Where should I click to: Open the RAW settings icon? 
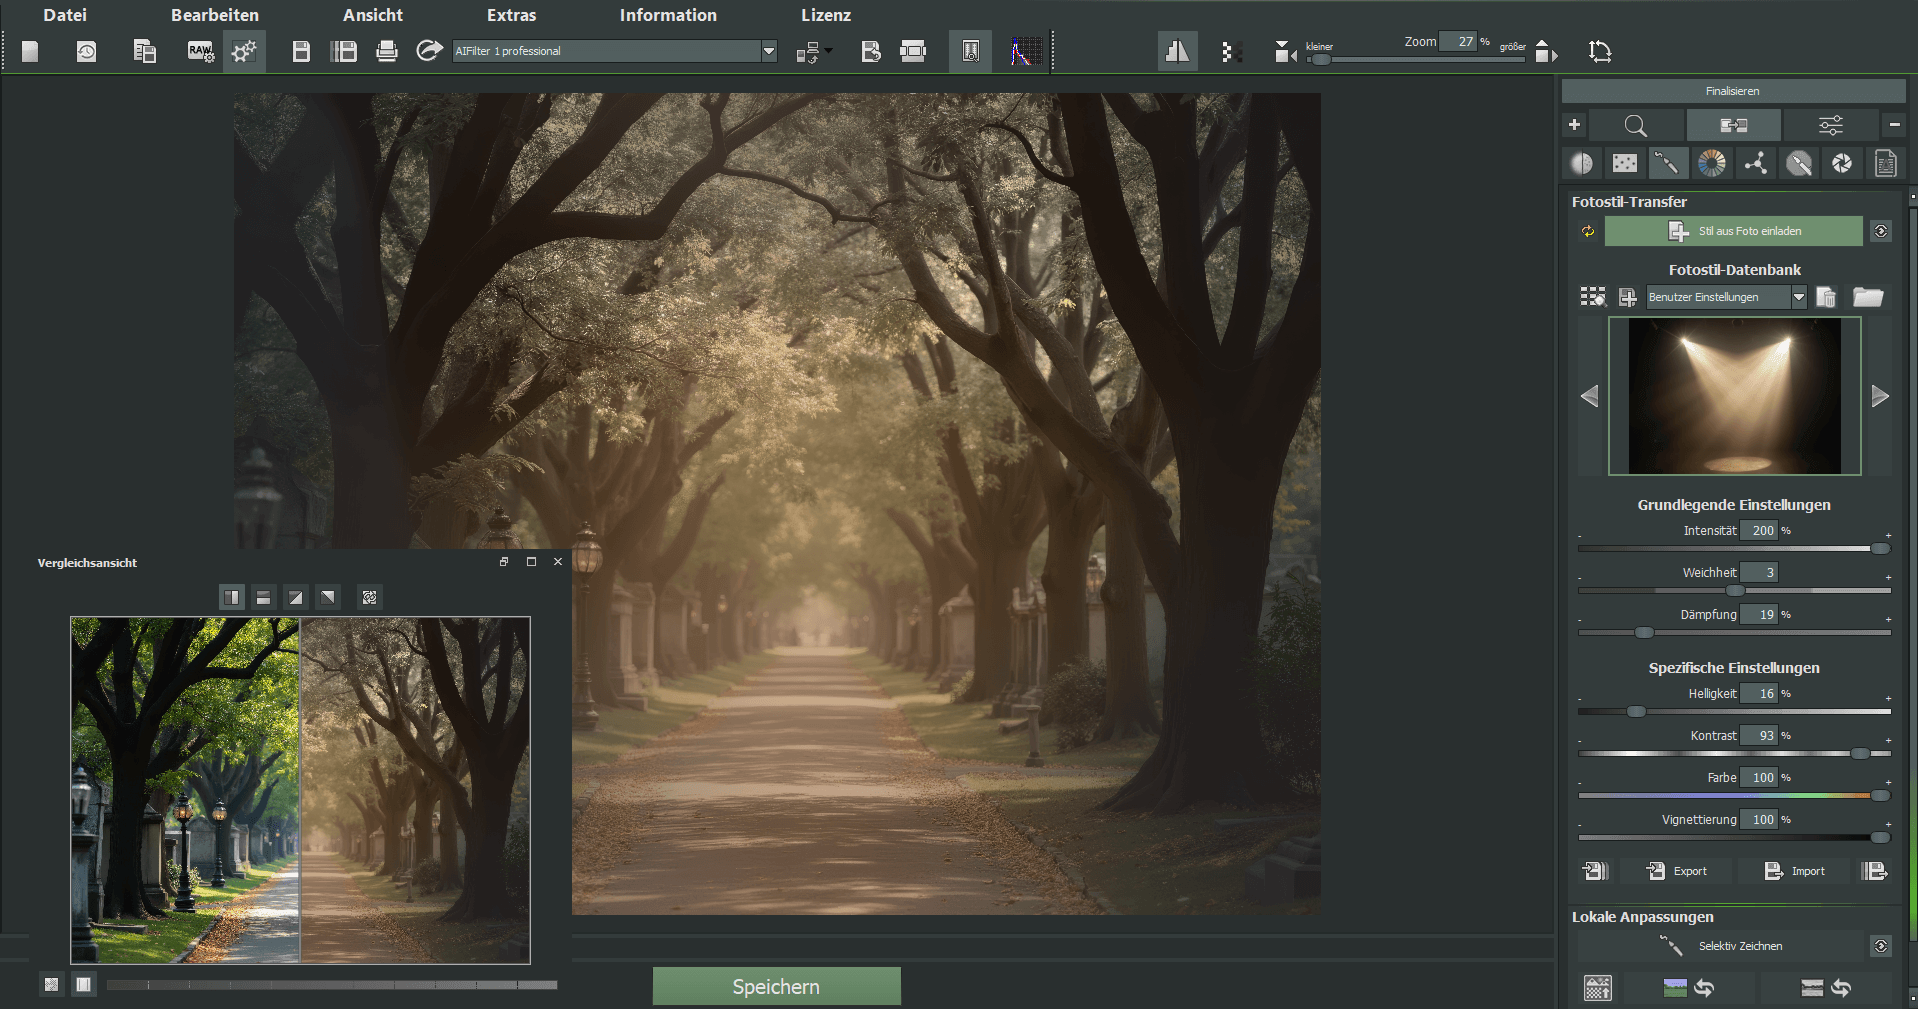click(x=201, y=51)
